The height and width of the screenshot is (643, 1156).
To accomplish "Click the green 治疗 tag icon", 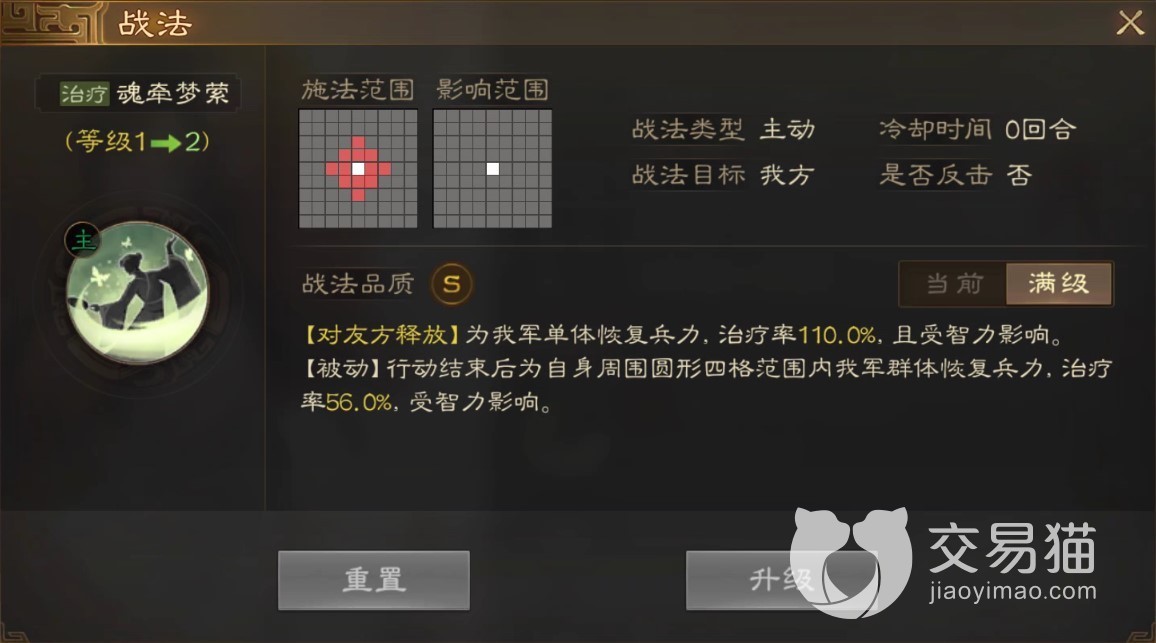I will (x=84, y=94).
